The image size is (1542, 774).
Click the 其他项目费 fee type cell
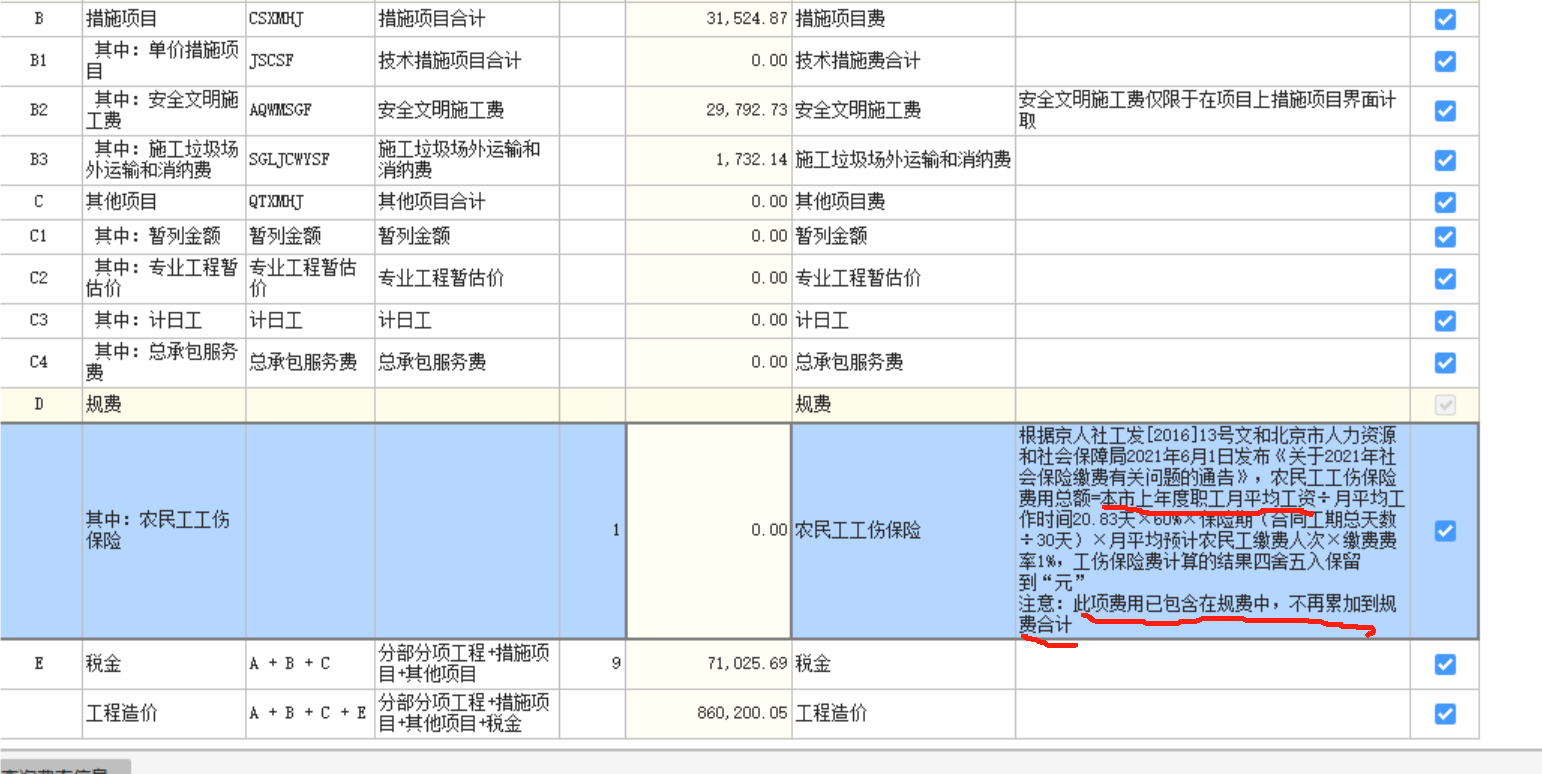pos(903,202)
